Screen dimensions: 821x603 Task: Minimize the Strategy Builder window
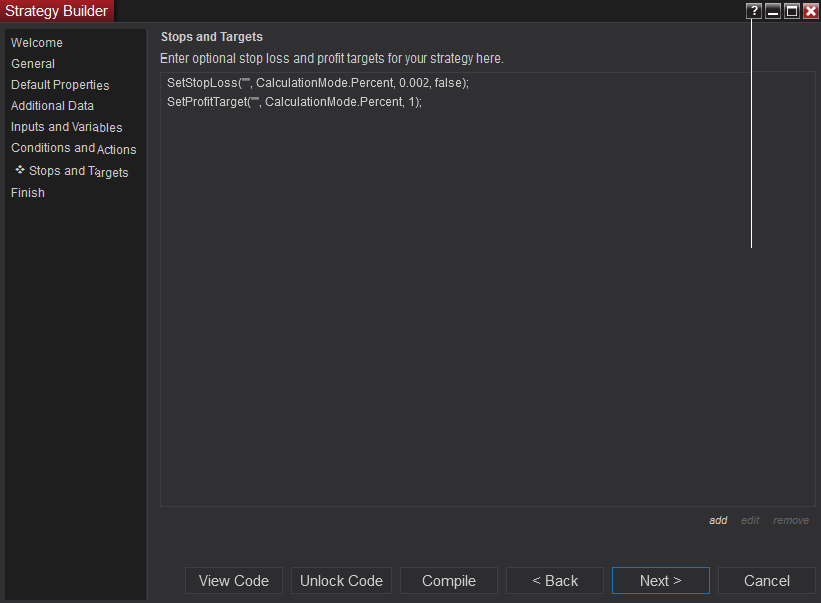point(773,11)
